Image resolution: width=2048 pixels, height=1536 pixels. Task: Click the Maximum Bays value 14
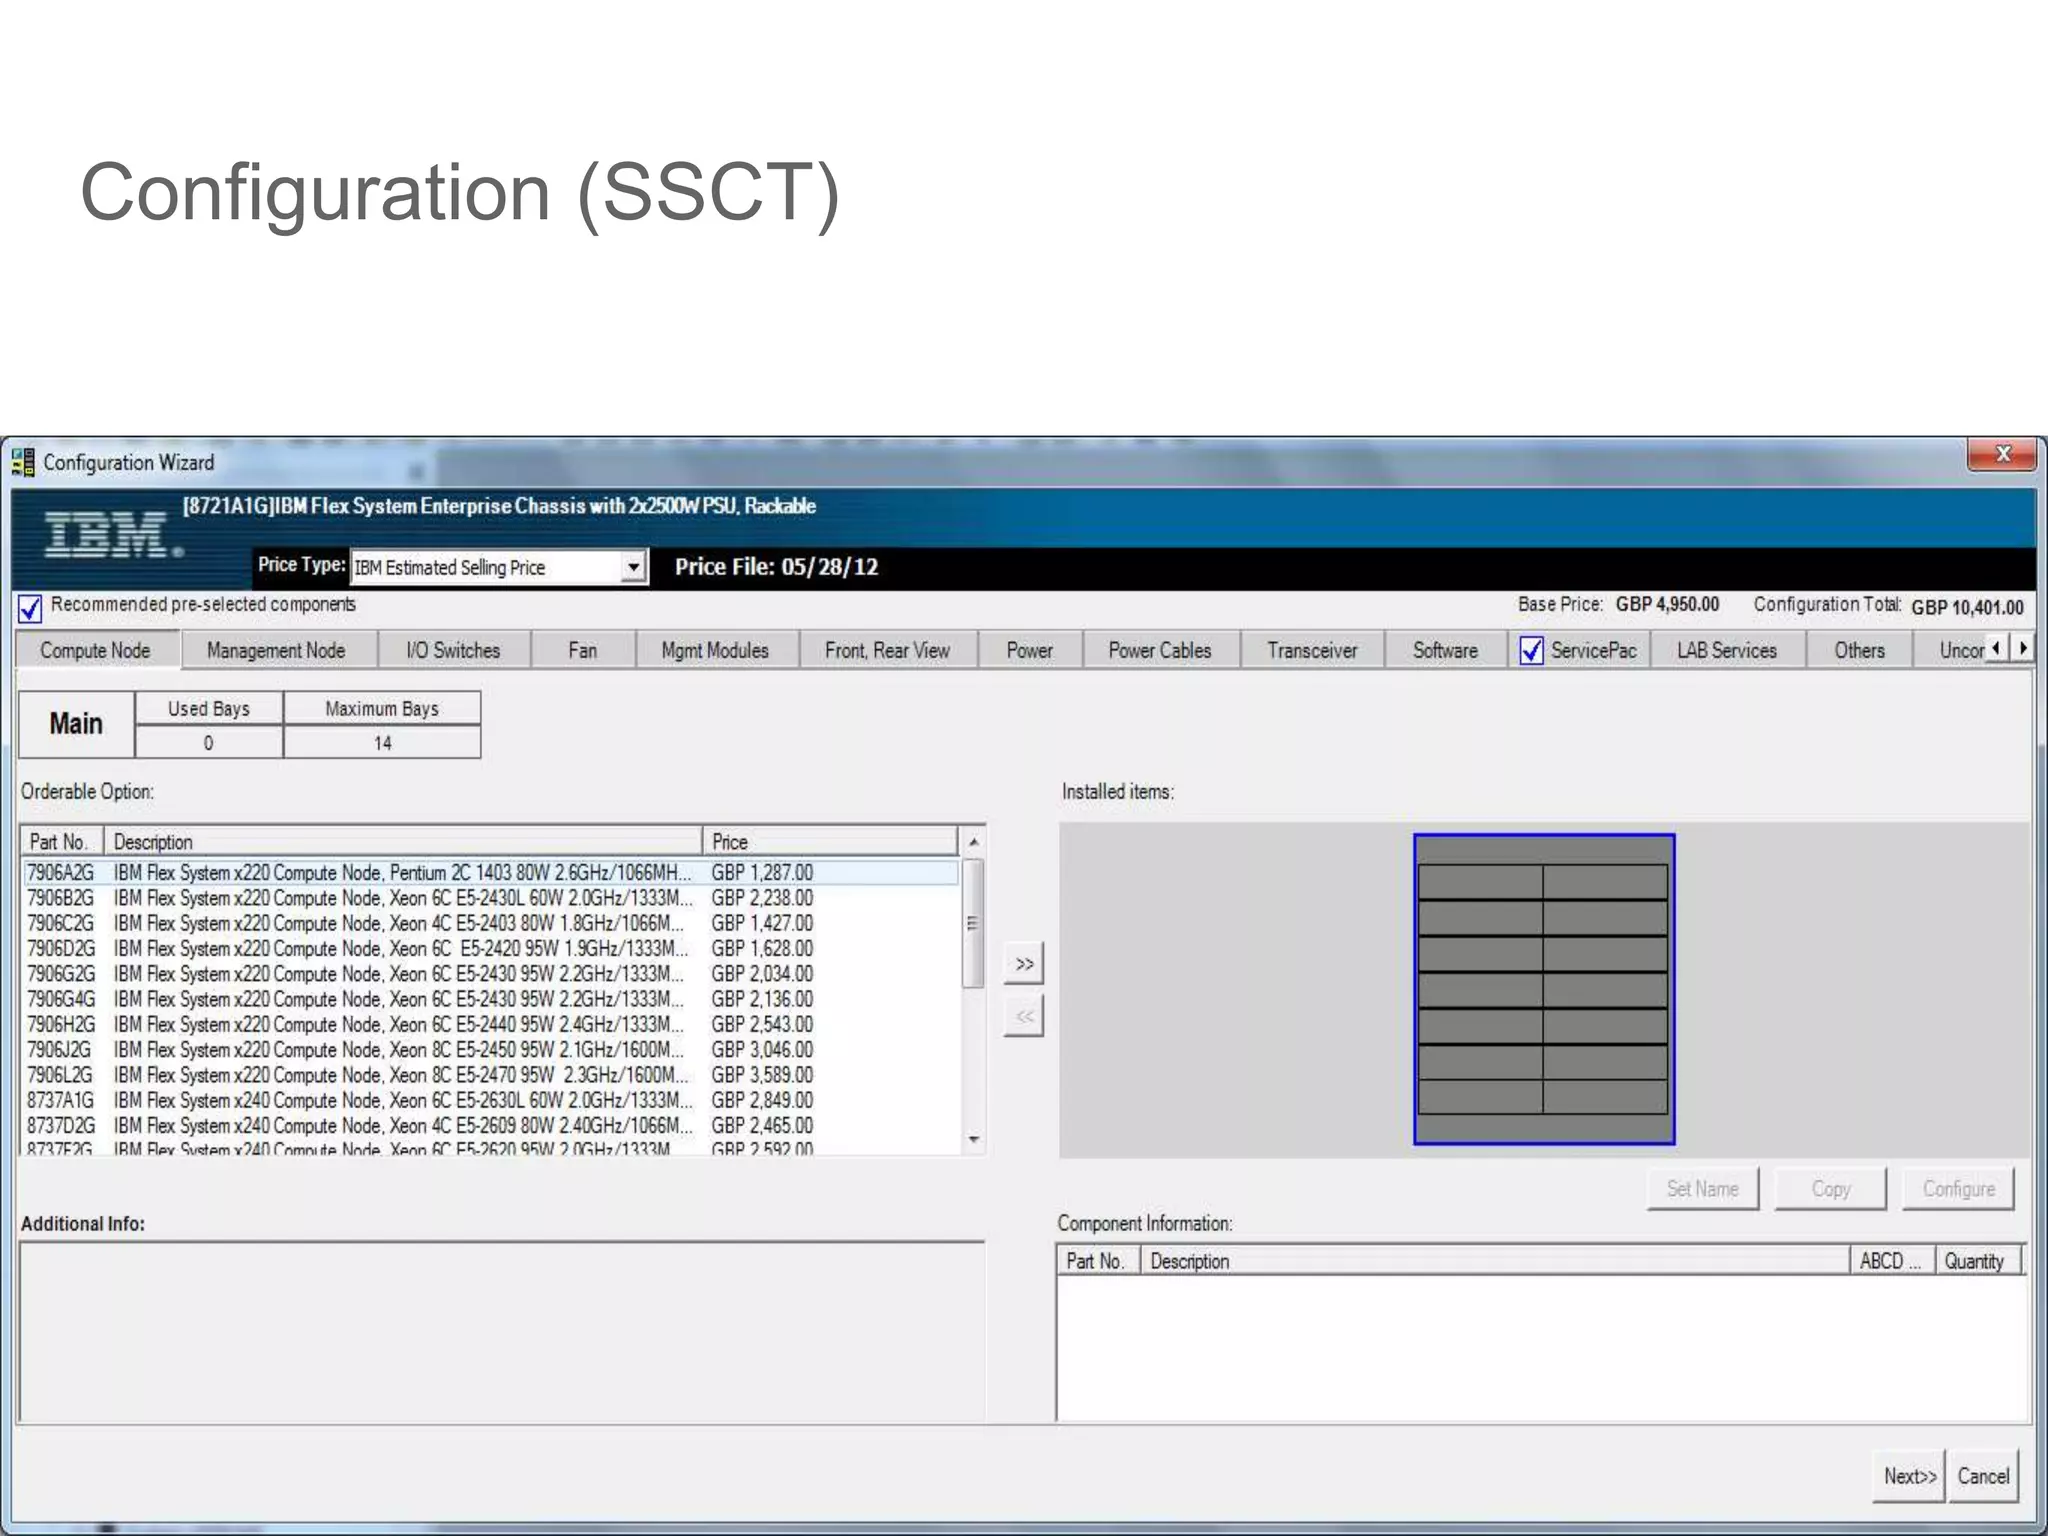(x=382, y=743)
